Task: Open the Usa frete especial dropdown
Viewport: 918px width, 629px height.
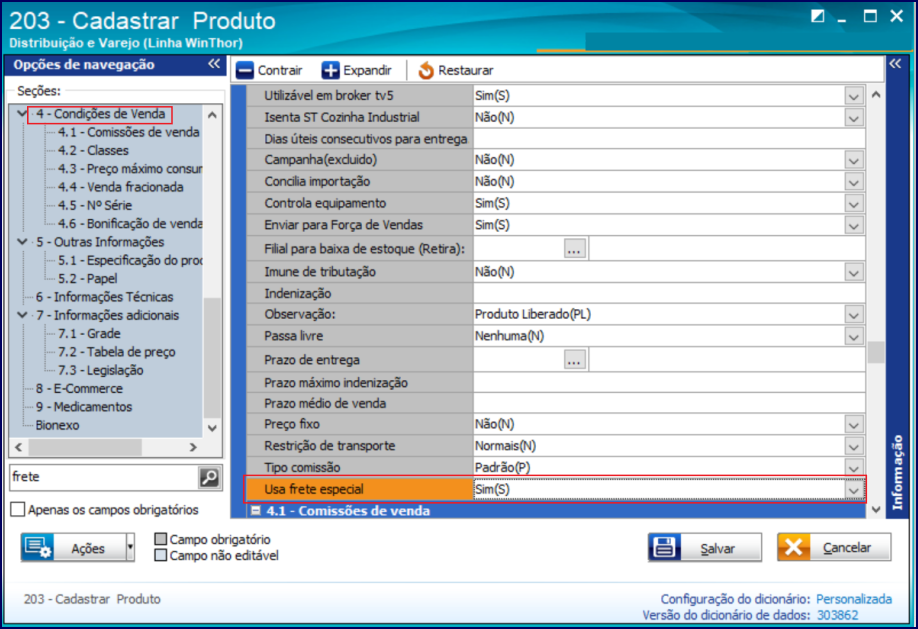Action: (854, 490)
